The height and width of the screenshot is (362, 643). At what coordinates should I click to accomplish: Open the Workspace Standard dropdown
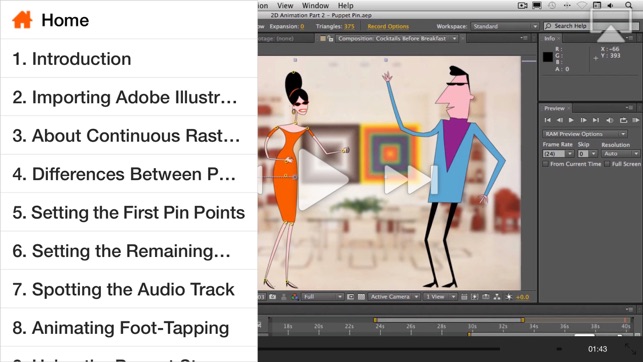[504, 26]
